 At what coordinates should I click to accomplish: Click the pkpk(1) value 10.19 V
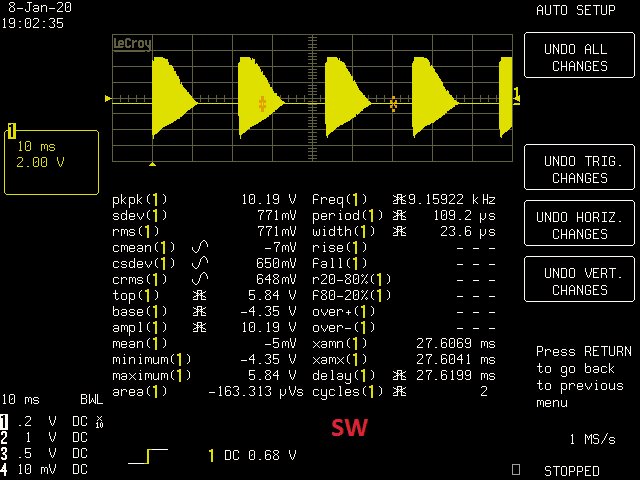point(269,199)
